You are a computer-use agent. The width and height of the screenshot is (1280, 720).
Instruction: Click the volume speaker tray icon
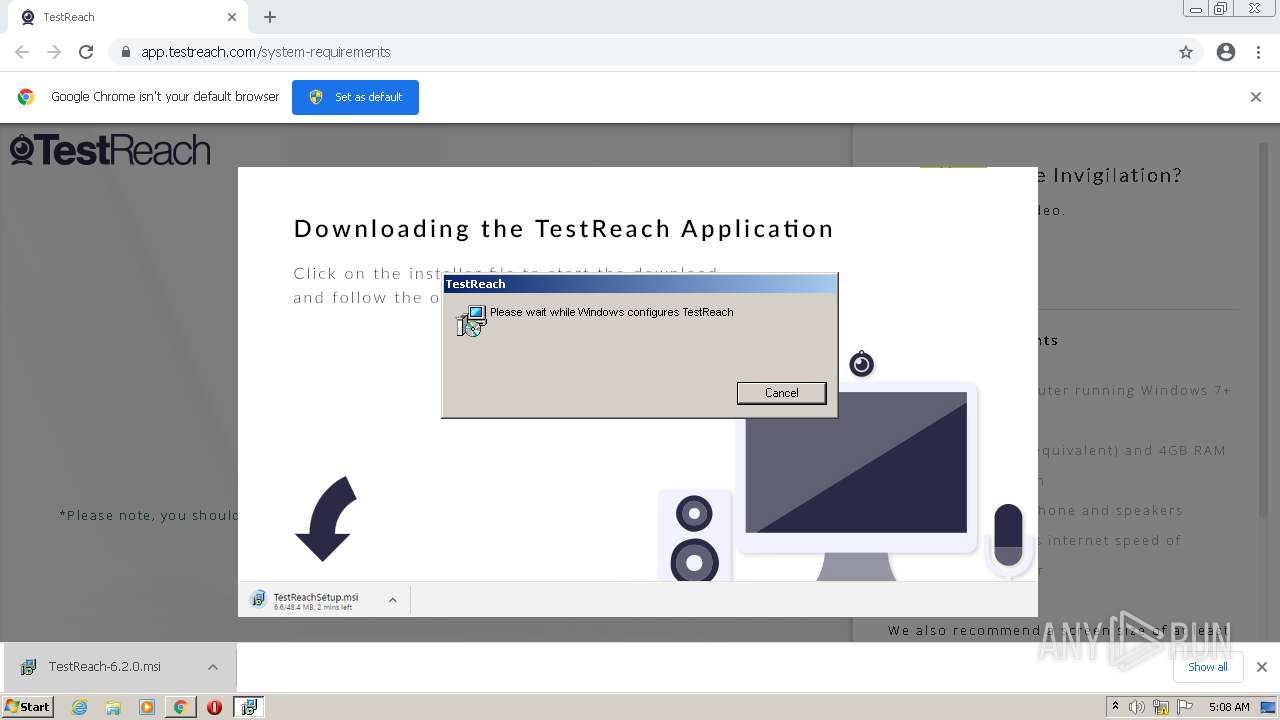[x=1137, y=707]
